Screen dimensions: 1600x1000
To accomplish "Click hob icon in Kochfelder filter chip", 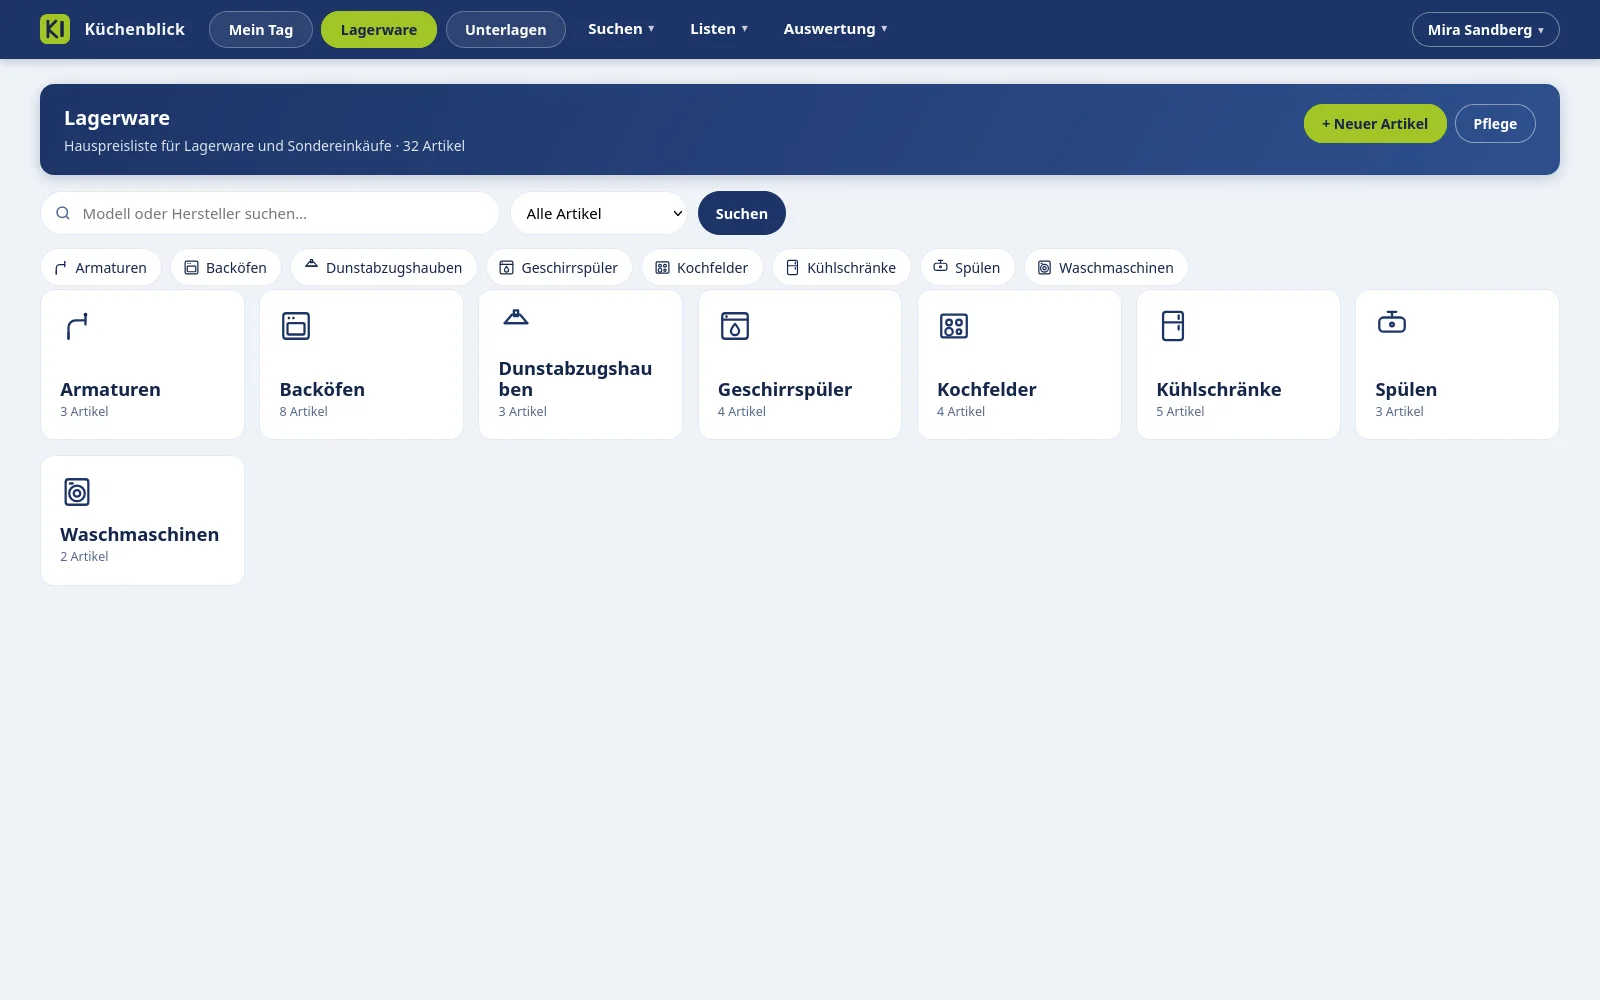I will coord(662,268).
